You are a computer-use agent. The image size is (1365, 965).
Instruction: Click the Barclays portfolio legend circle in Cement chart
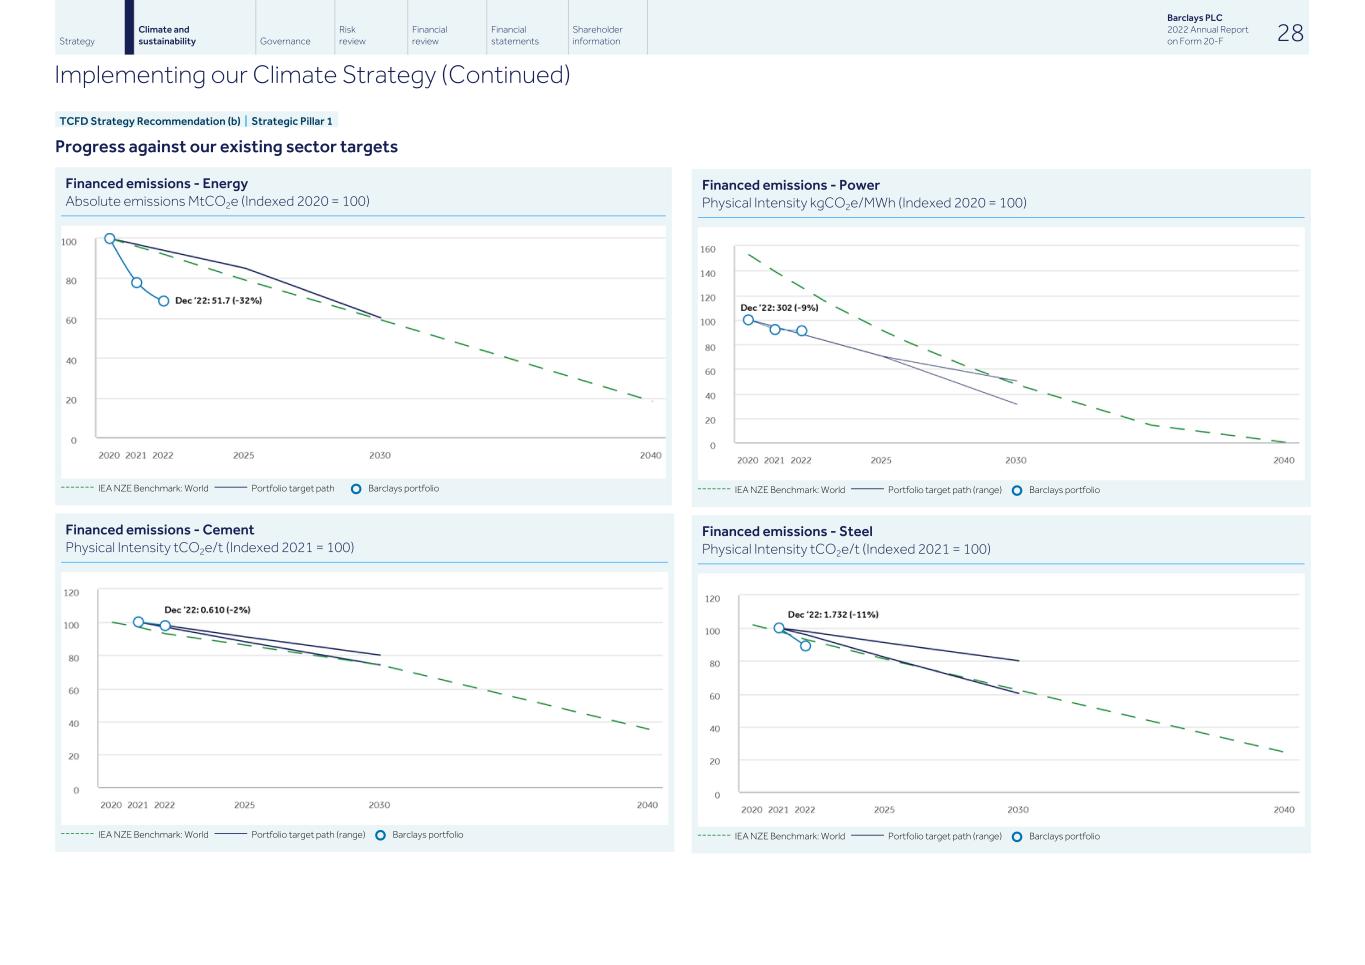coord(380,835)
